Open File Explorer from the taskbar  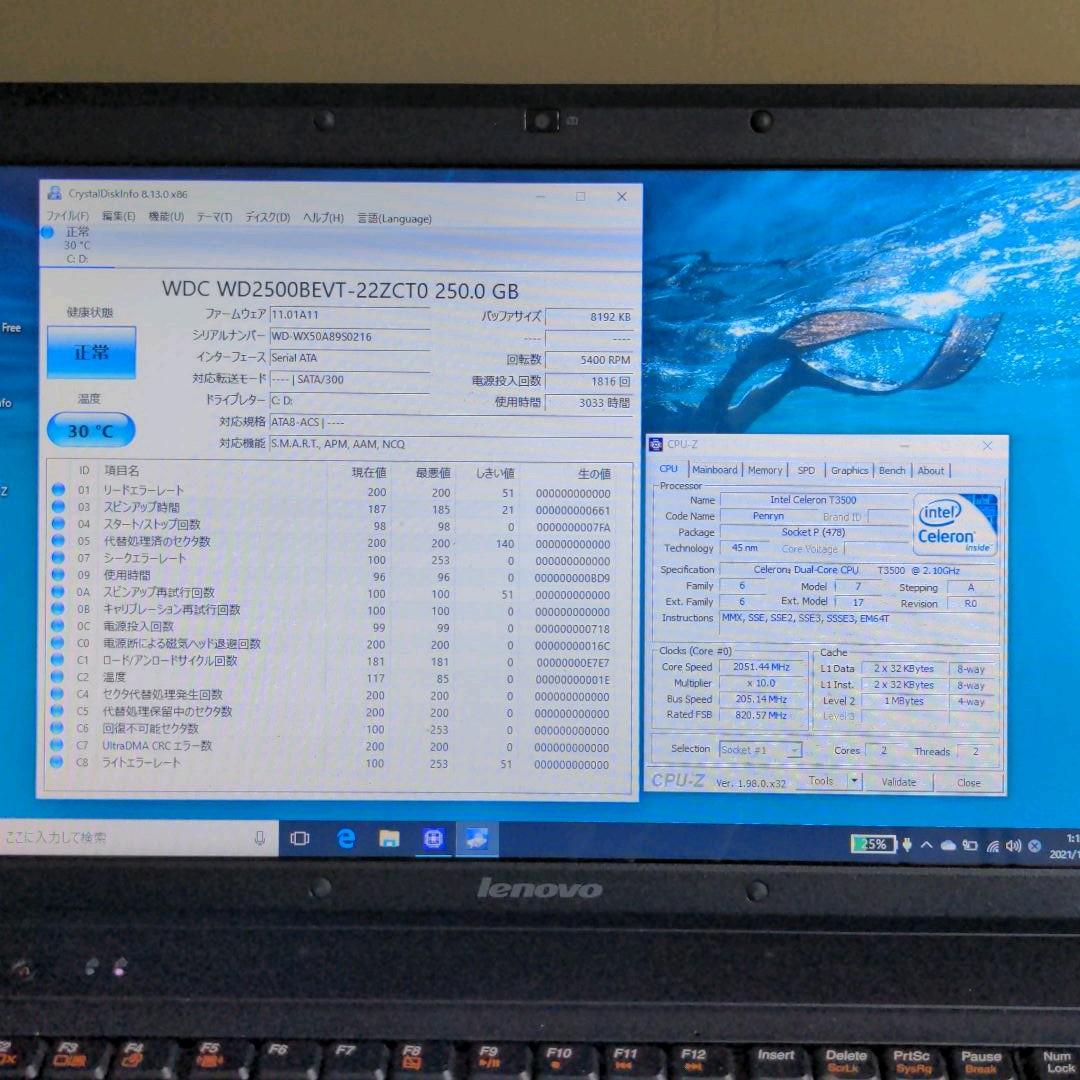pos(389,838)
